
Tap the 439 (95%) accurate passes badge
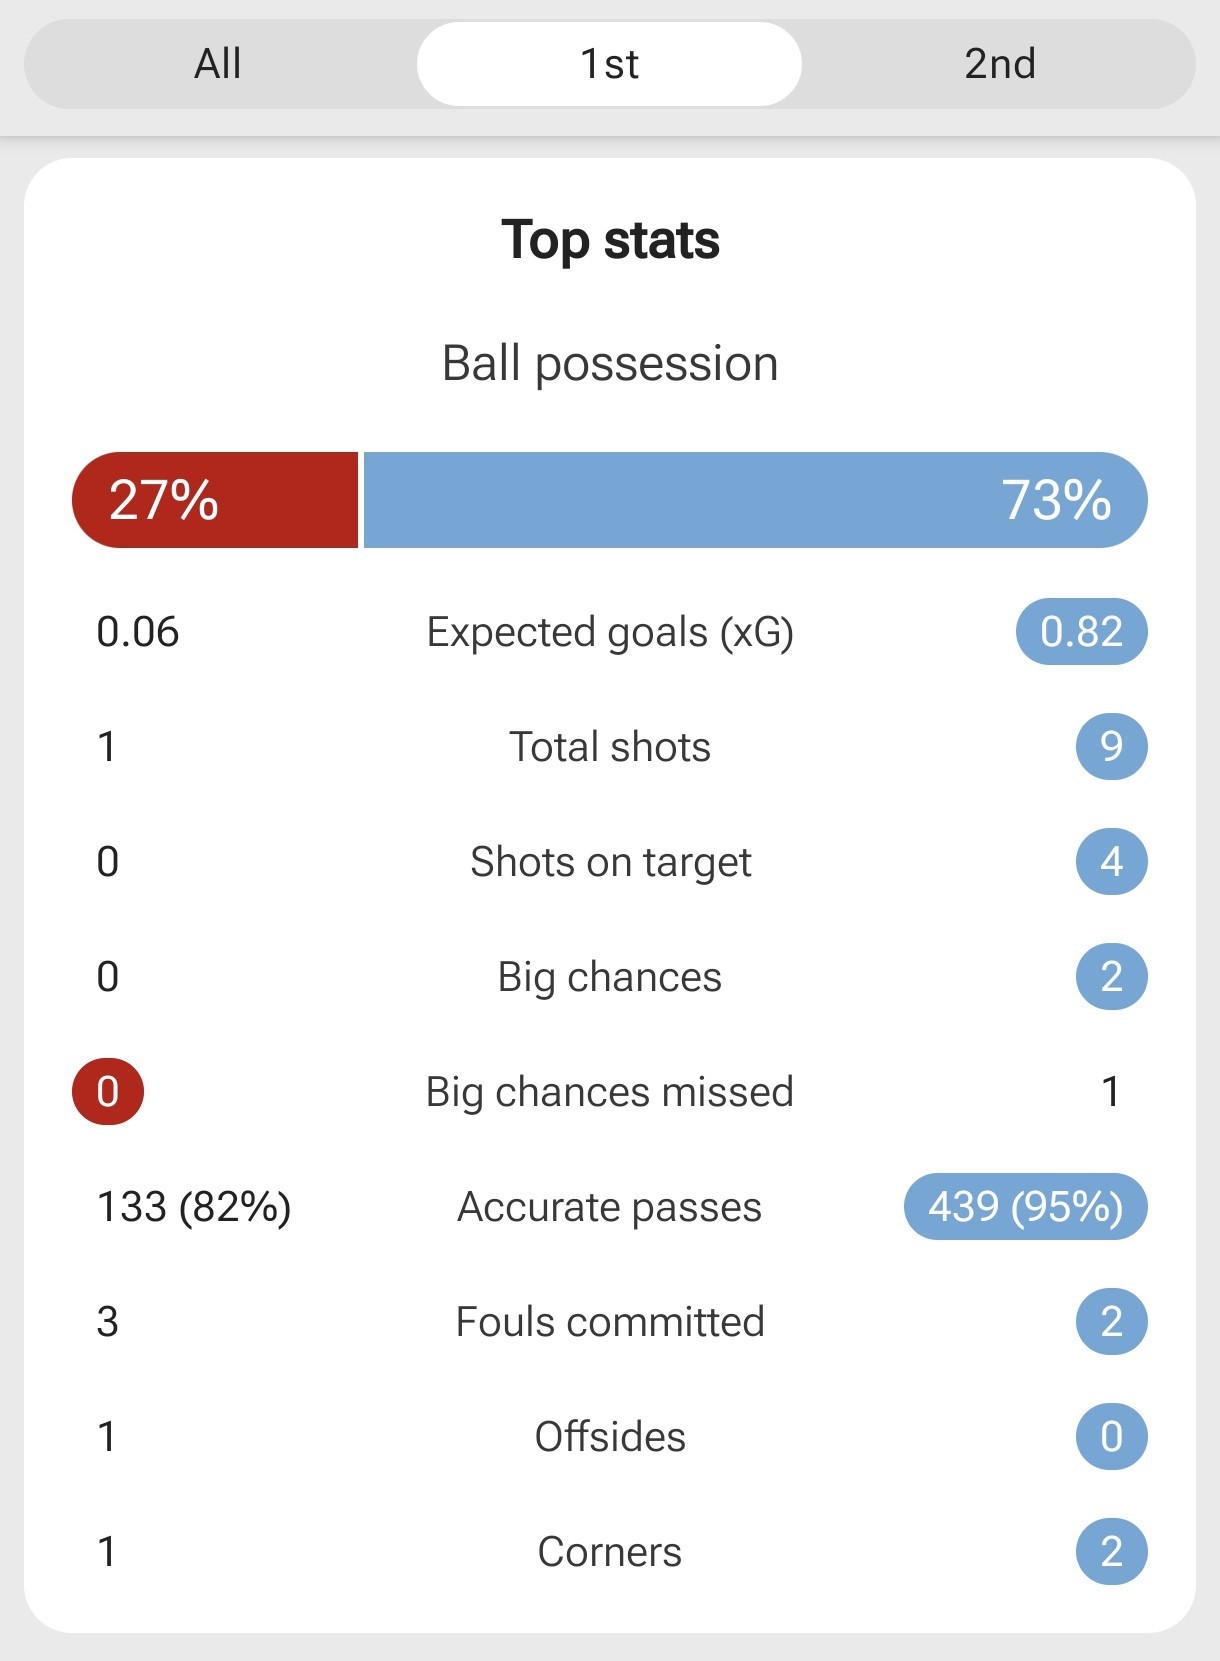pyautogui.click(x=1025, y=1206)
